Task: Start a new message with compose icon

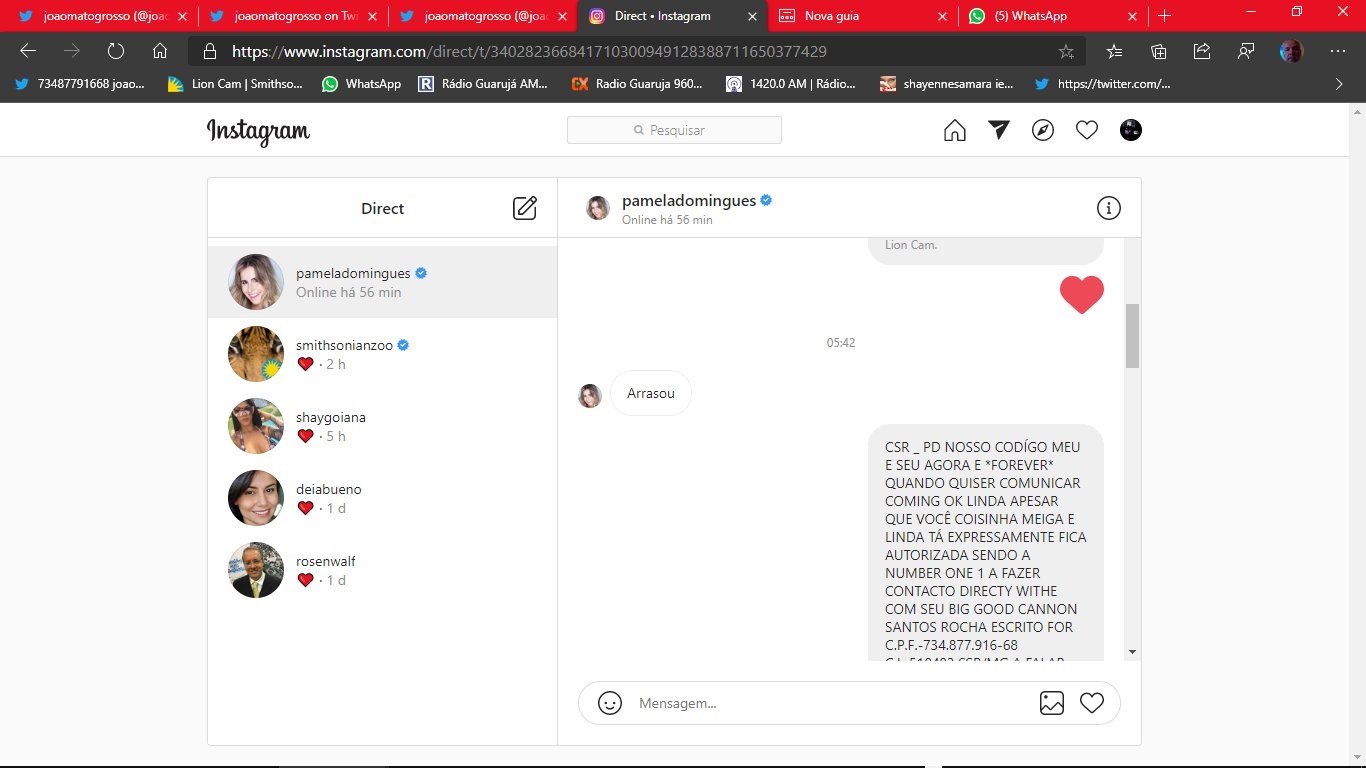Action: coord(525,208)
